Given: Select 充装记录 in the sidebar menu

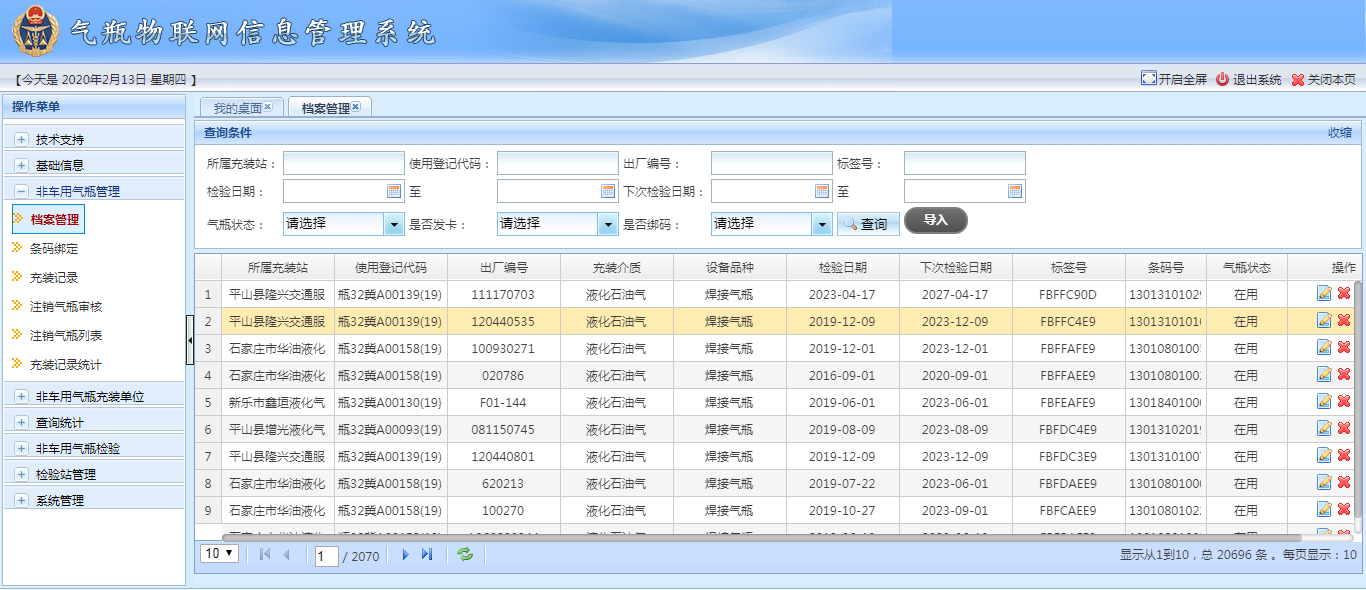Looking at the screenshot, I should tap(54, 277).
